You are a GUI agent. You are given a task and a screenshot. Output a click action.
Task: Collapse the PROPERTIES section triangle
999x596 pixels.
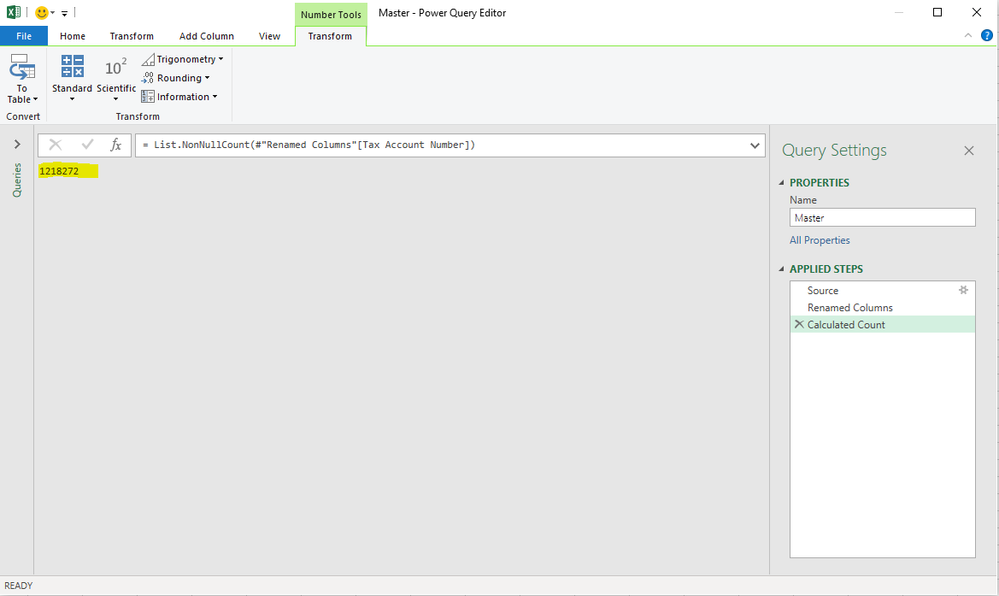point(782,182)
